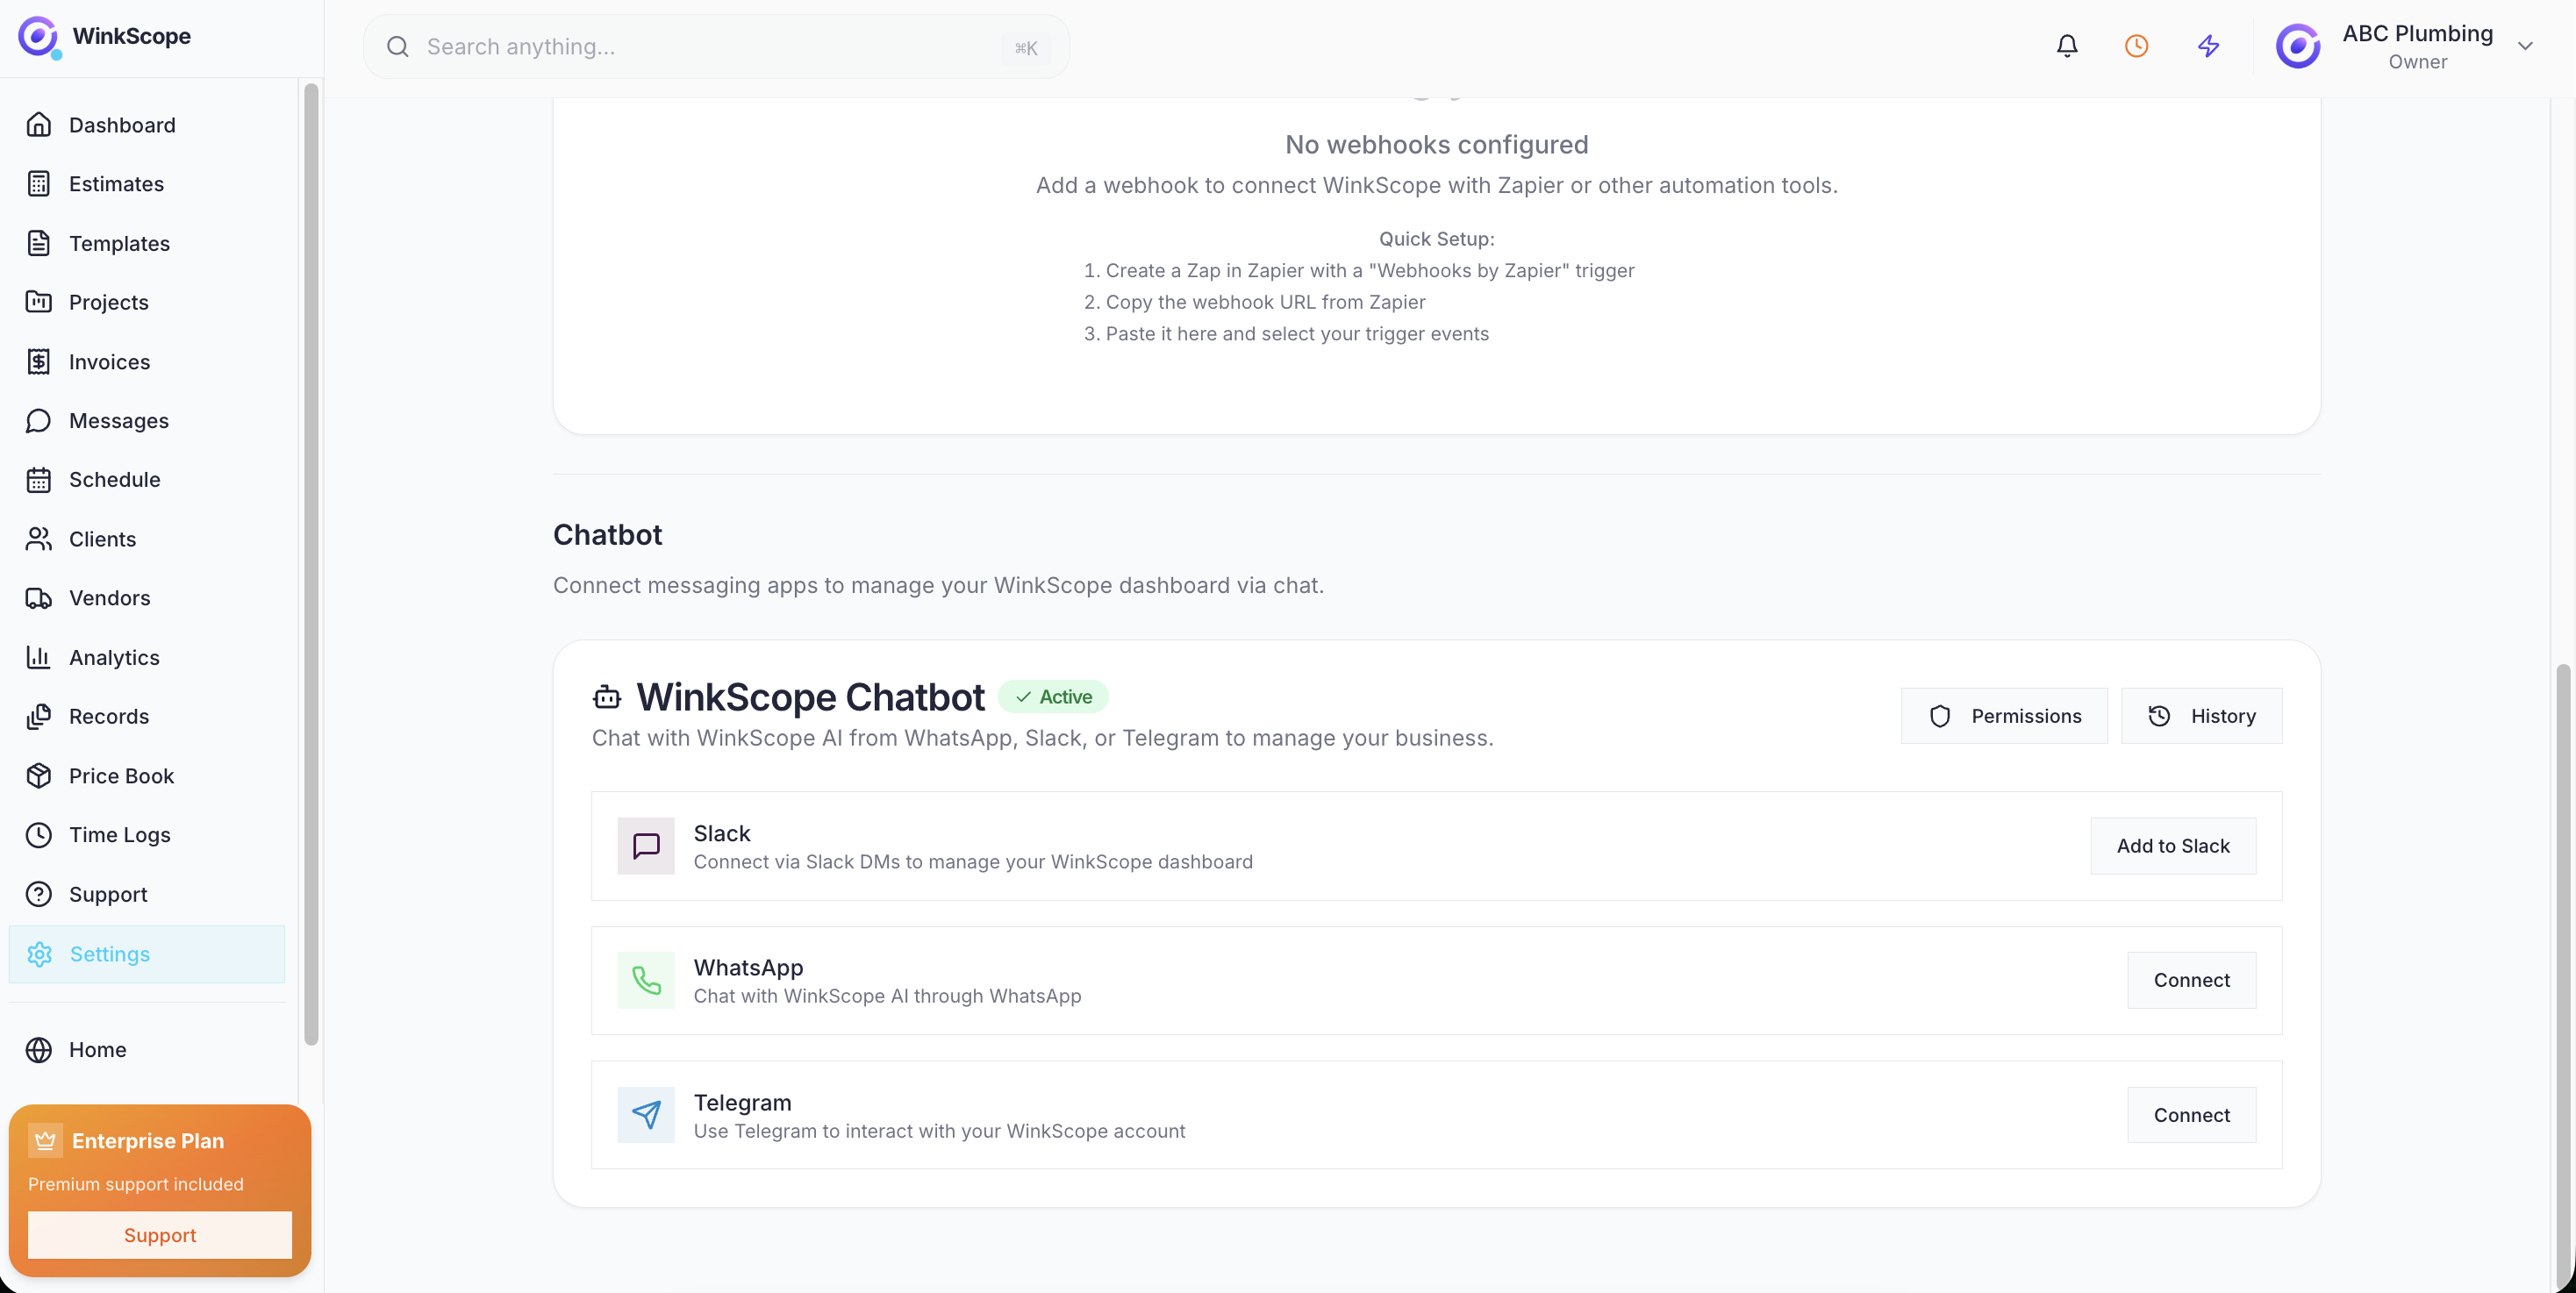The height and width of the screenshot is (1293, 2576).
Task: Click the Price Book box icon
Action: (39, 776)
